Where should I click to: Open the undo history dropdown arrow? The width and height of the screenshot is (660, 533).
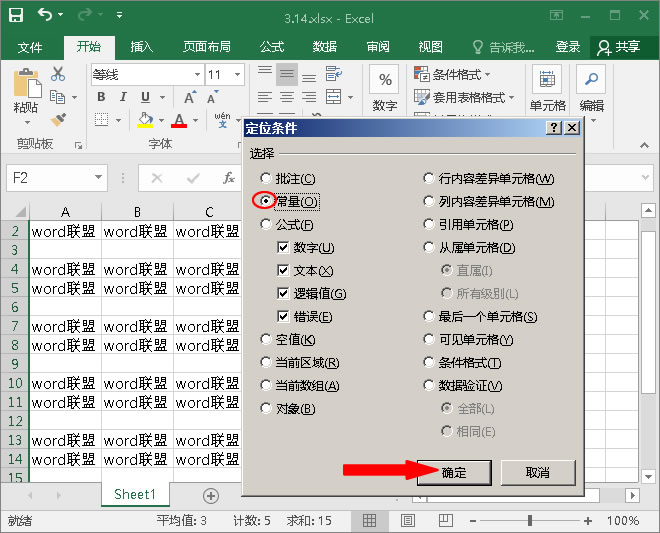61,15
